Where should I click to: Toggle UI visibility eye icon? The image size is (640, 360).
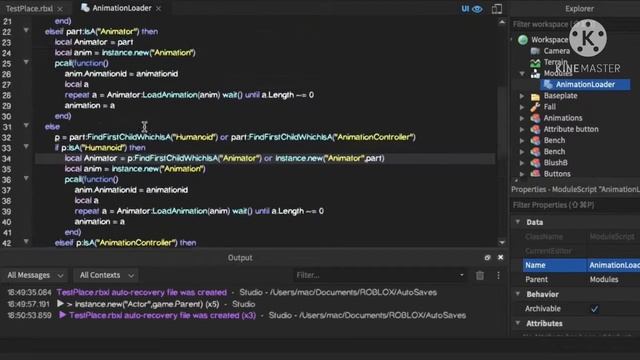coord(477,9)
